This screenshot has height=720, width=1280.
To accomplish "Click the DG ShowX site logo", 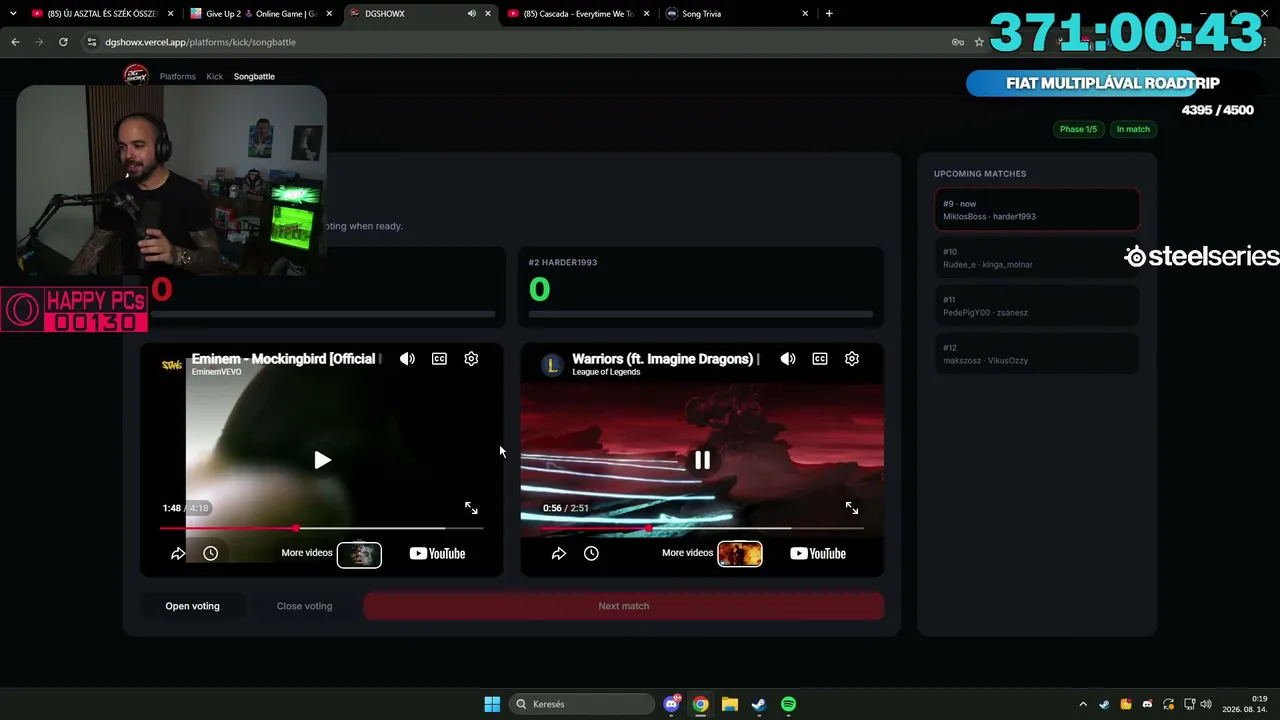I will (x=136, y=76).
